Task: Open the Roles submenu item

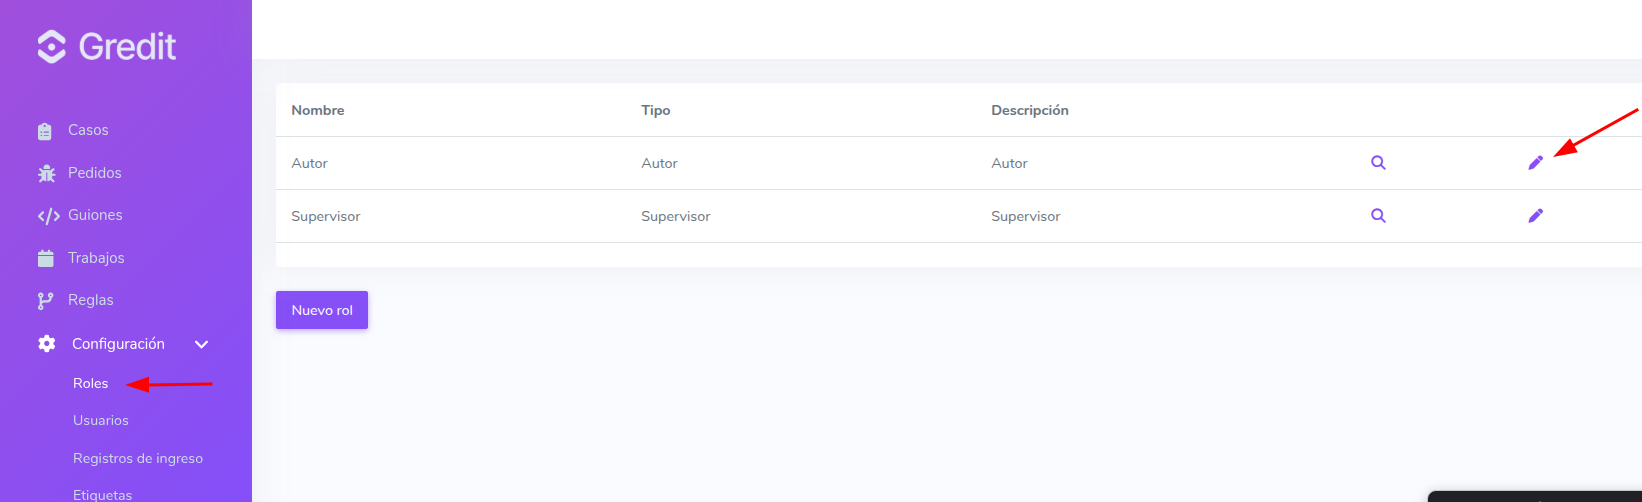Action: [90, 384]
